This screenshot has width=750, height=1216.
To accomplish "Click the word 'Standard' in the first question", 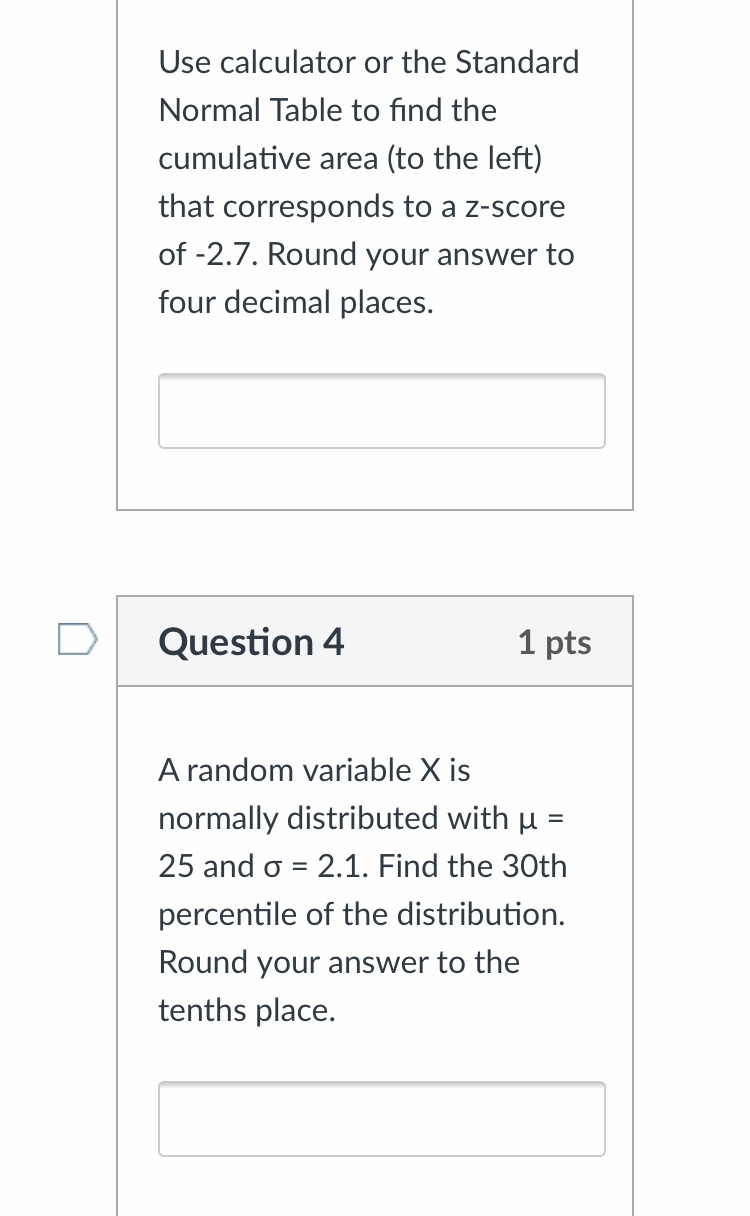I will pyautogui.click(x=517, y=62).
